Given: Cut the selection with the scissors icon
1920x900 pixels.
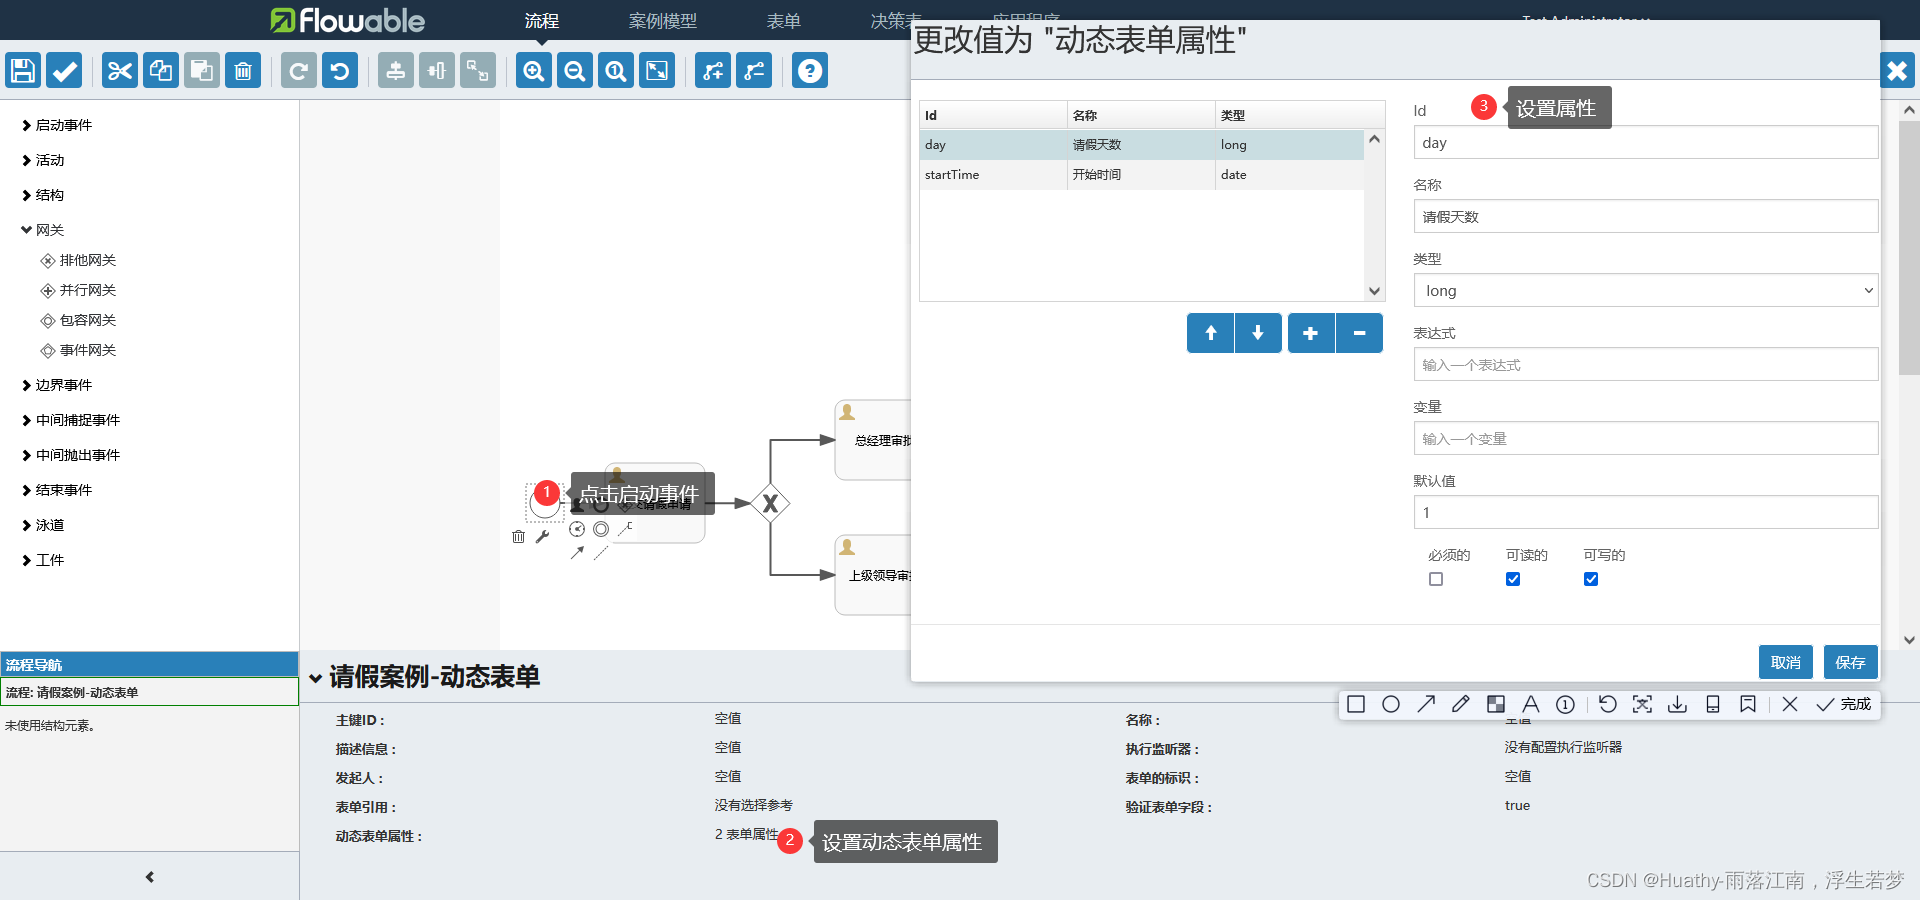Looking at the screenshot, I should tap(120, 71).
